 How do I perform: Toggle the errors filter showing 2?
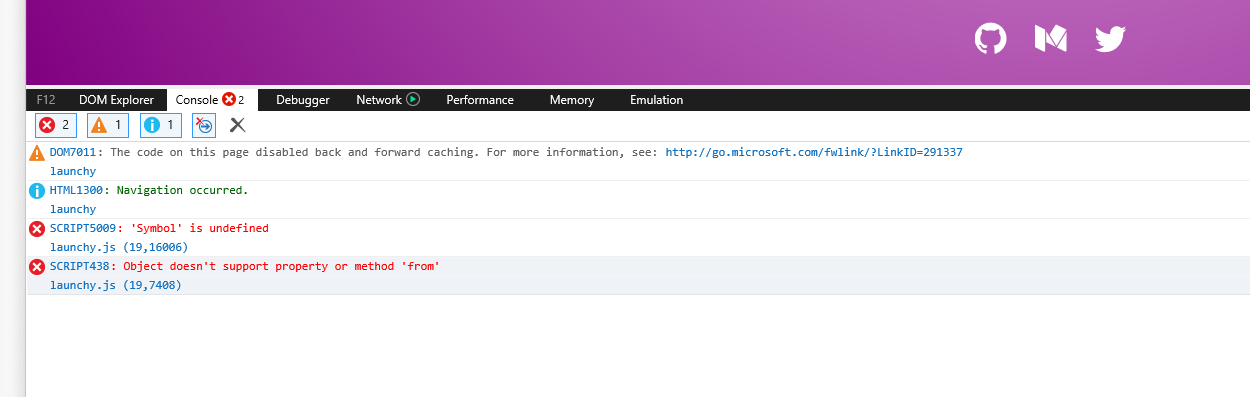(55, 125)
